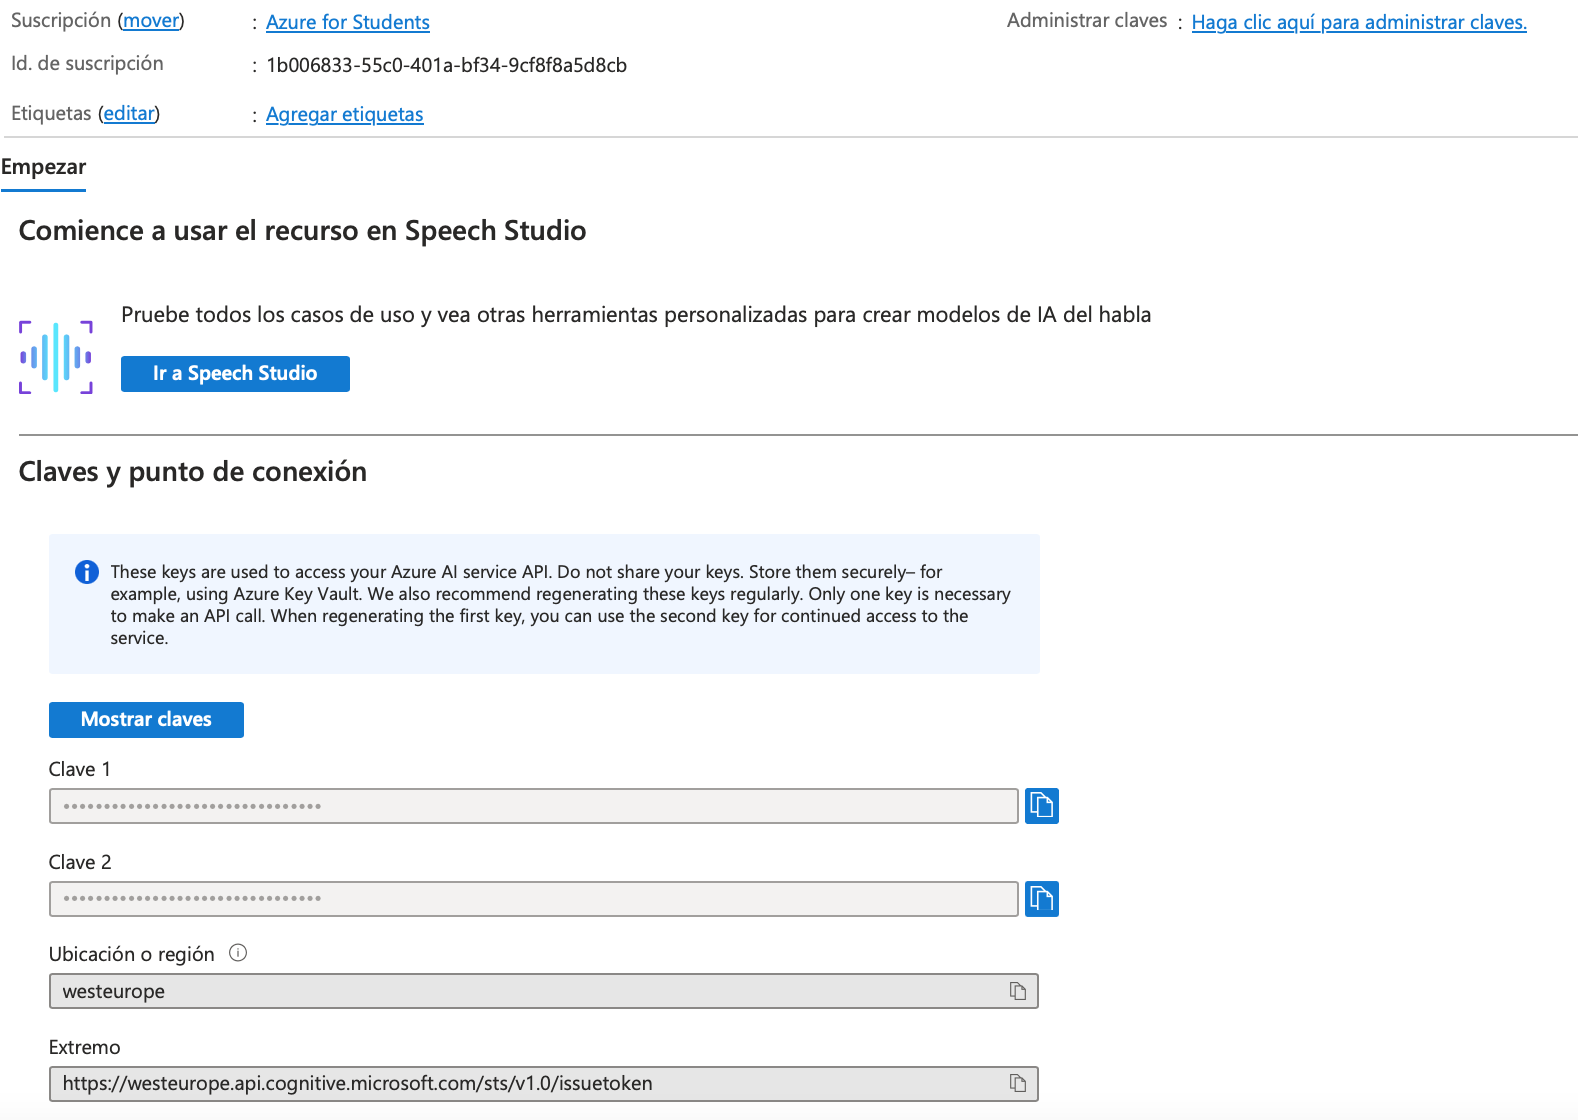
Task: Copy Clave 2 to clipboard
Action: [x=1041, y=899]
